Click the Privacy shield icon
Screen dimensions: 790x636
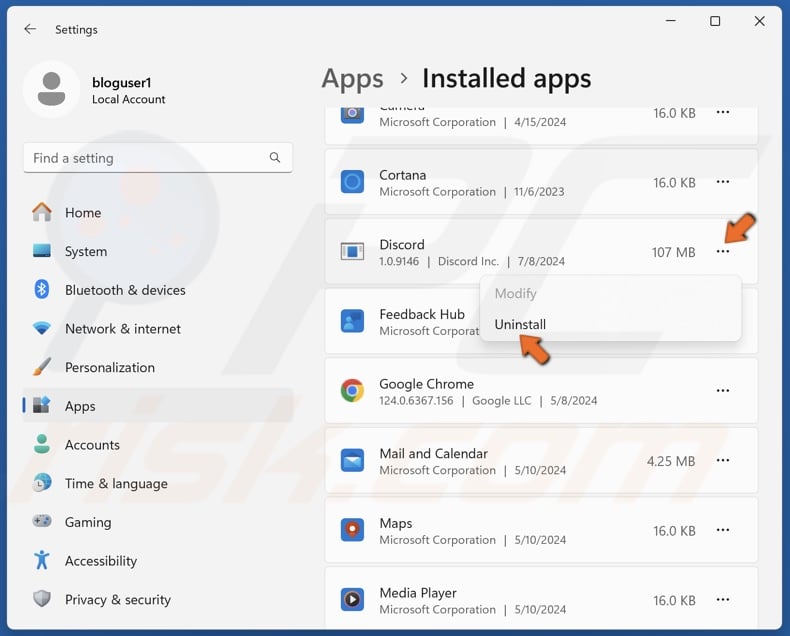coord(42,599)
